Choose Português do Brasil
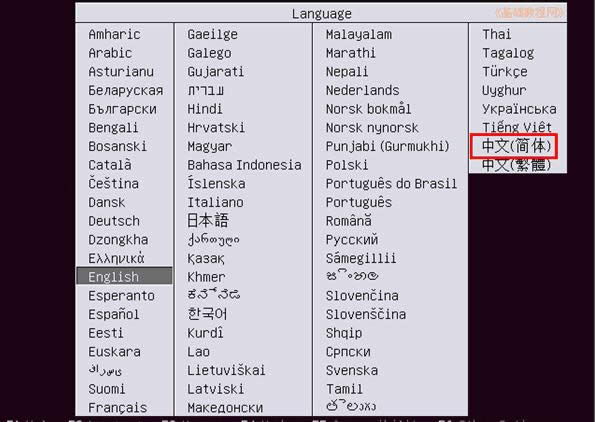 click(x=391, y=184)
